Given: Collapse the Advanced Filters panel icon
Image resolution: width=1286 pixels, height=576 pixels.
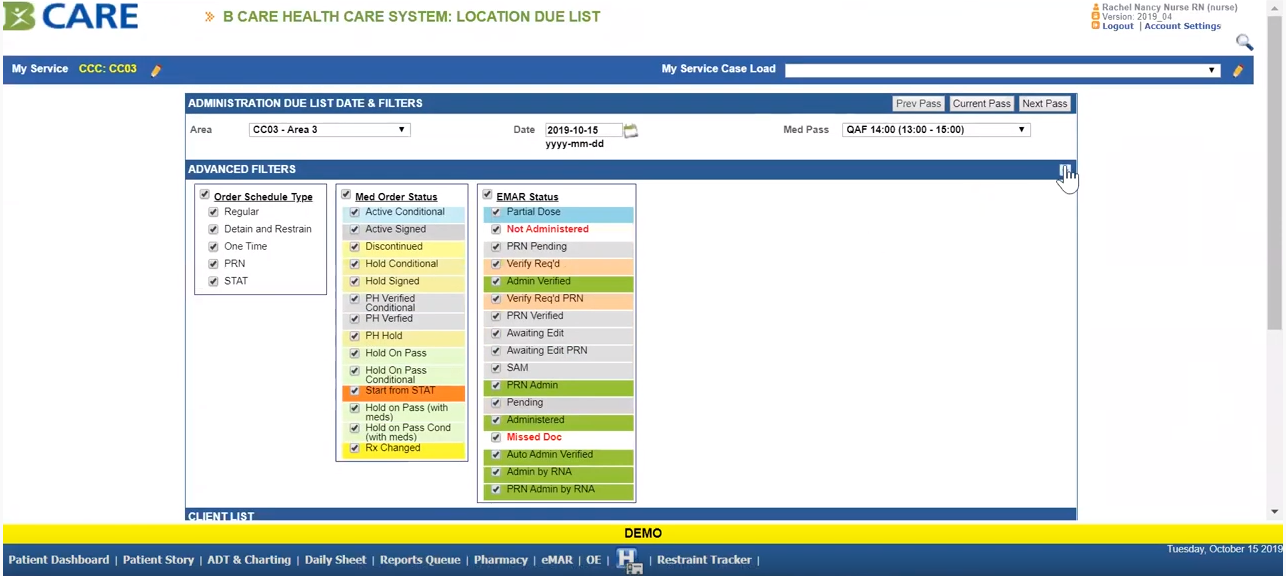Looking at the screenshot, I should click(x=1065, y=170).
